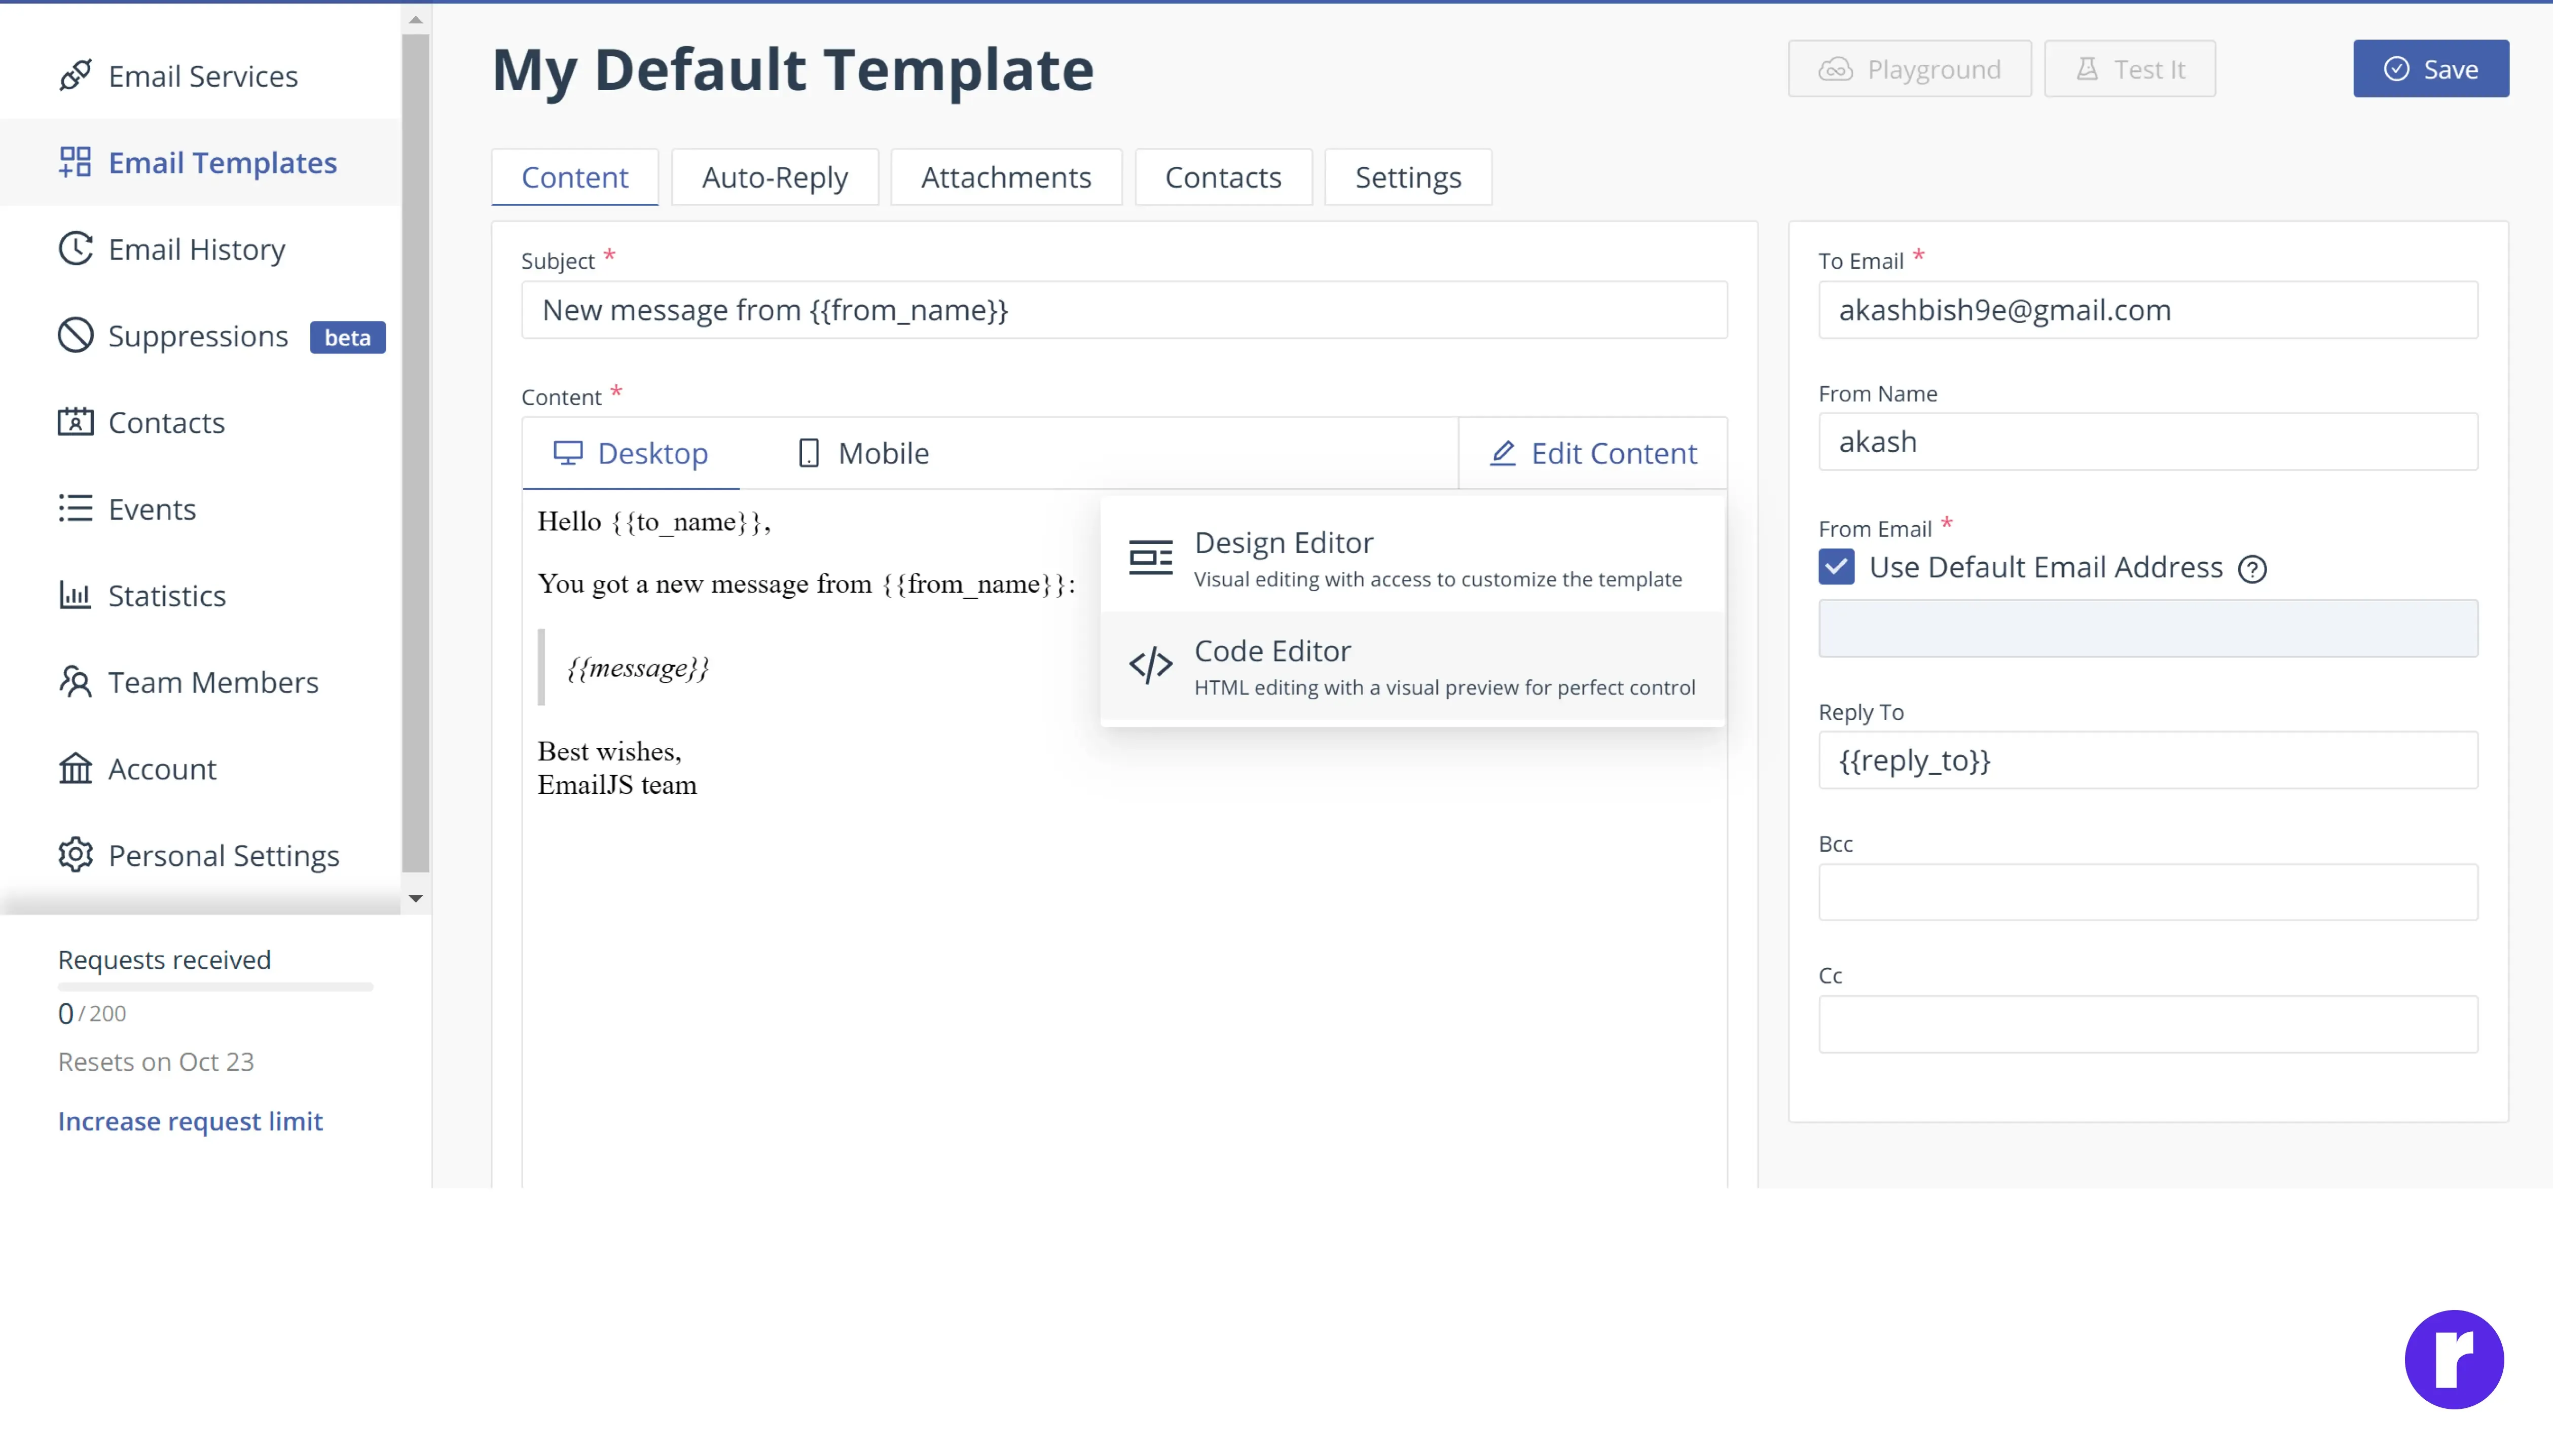The width and height of the screenshot is (2553, 1456).
Task: Go to Email History page
Action: (200, 249)
